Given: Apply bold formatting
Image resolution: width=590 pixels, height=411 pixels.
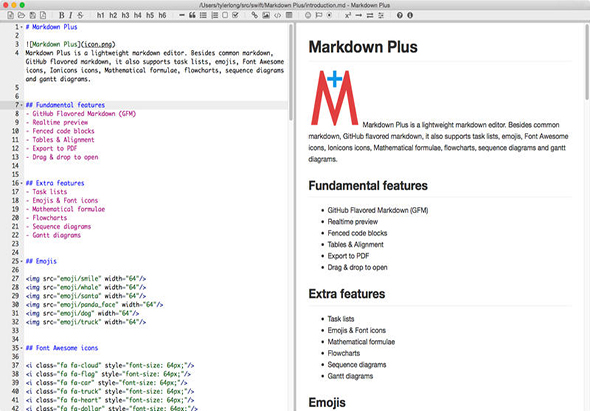Looking at the screenshot, I should pos(61,15).
